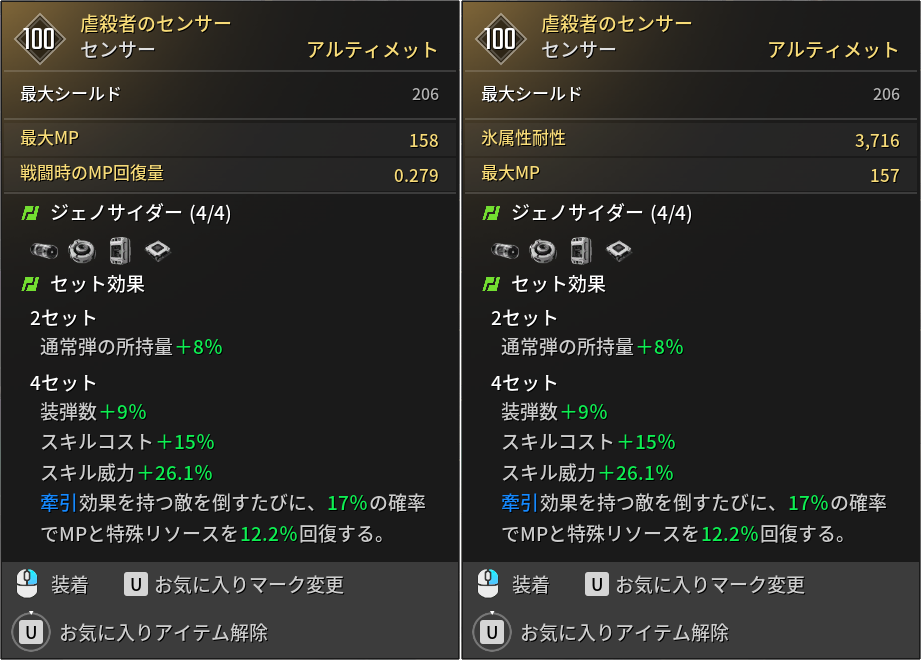Click blue 牽引 keyword link in left panel

[59, 503]
